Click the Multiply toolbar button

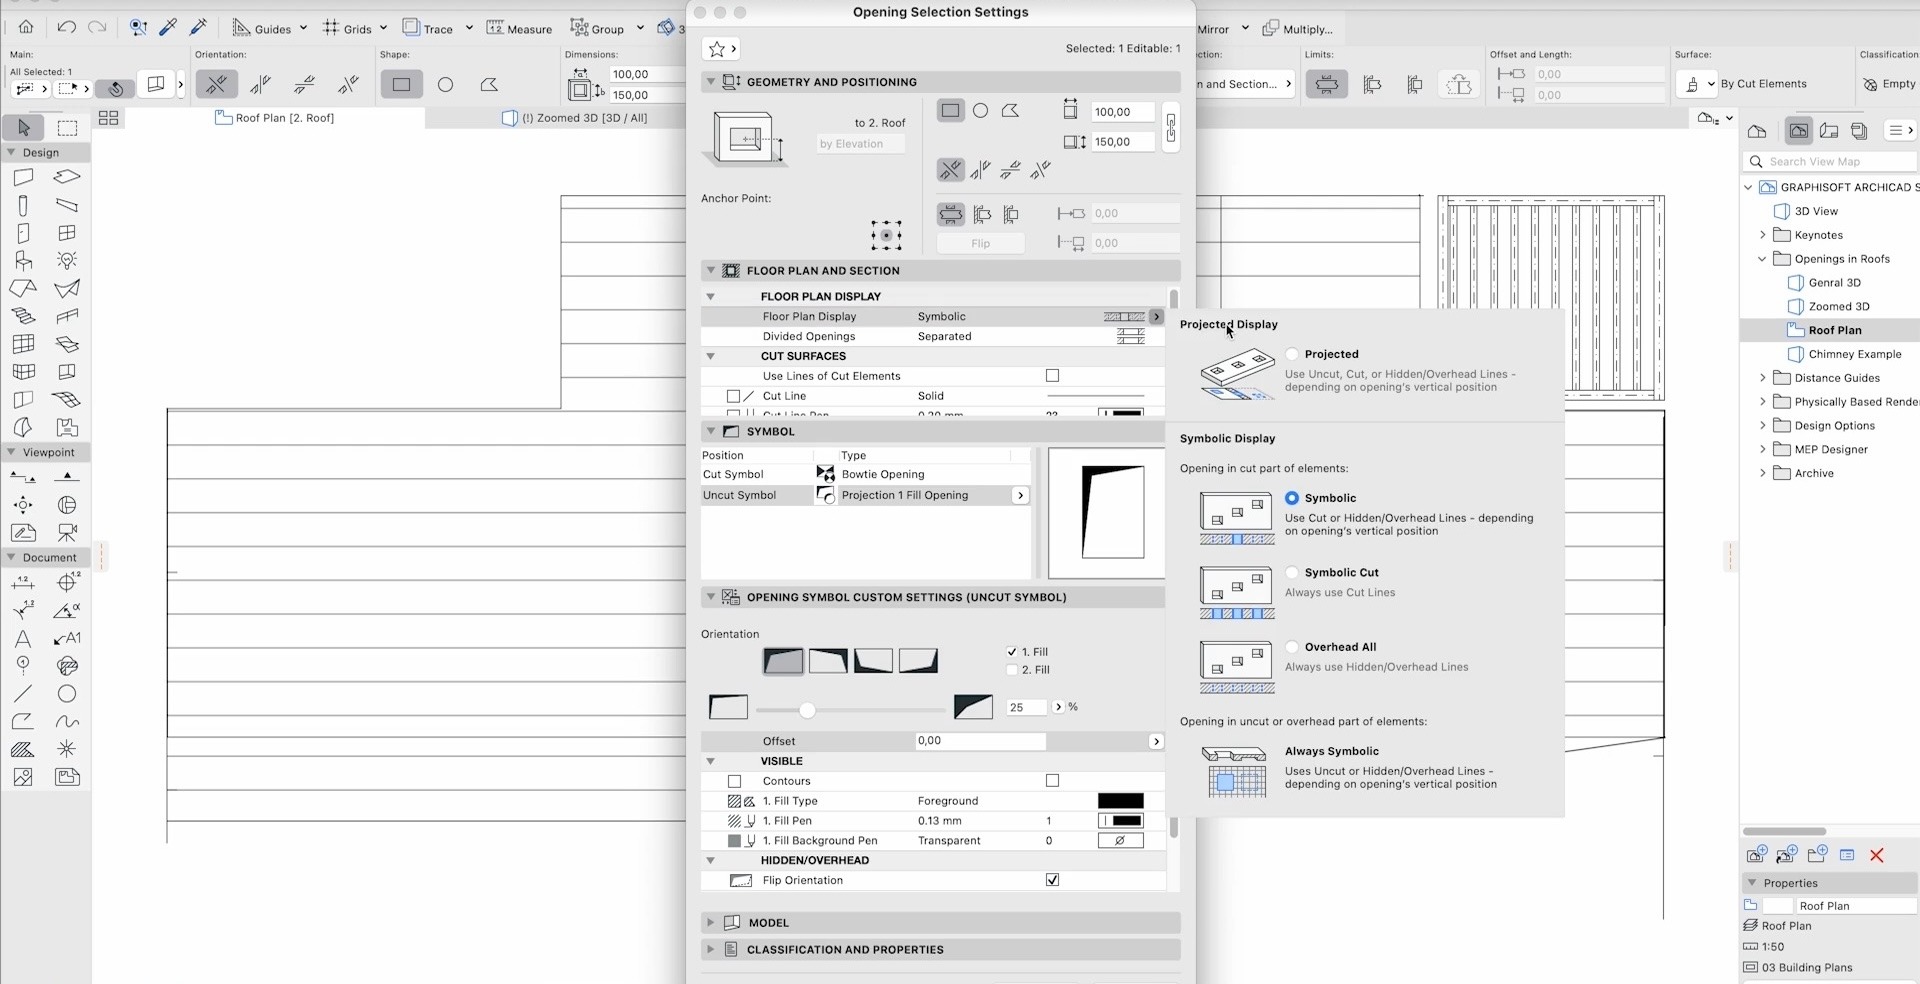tap(1298, 29)
